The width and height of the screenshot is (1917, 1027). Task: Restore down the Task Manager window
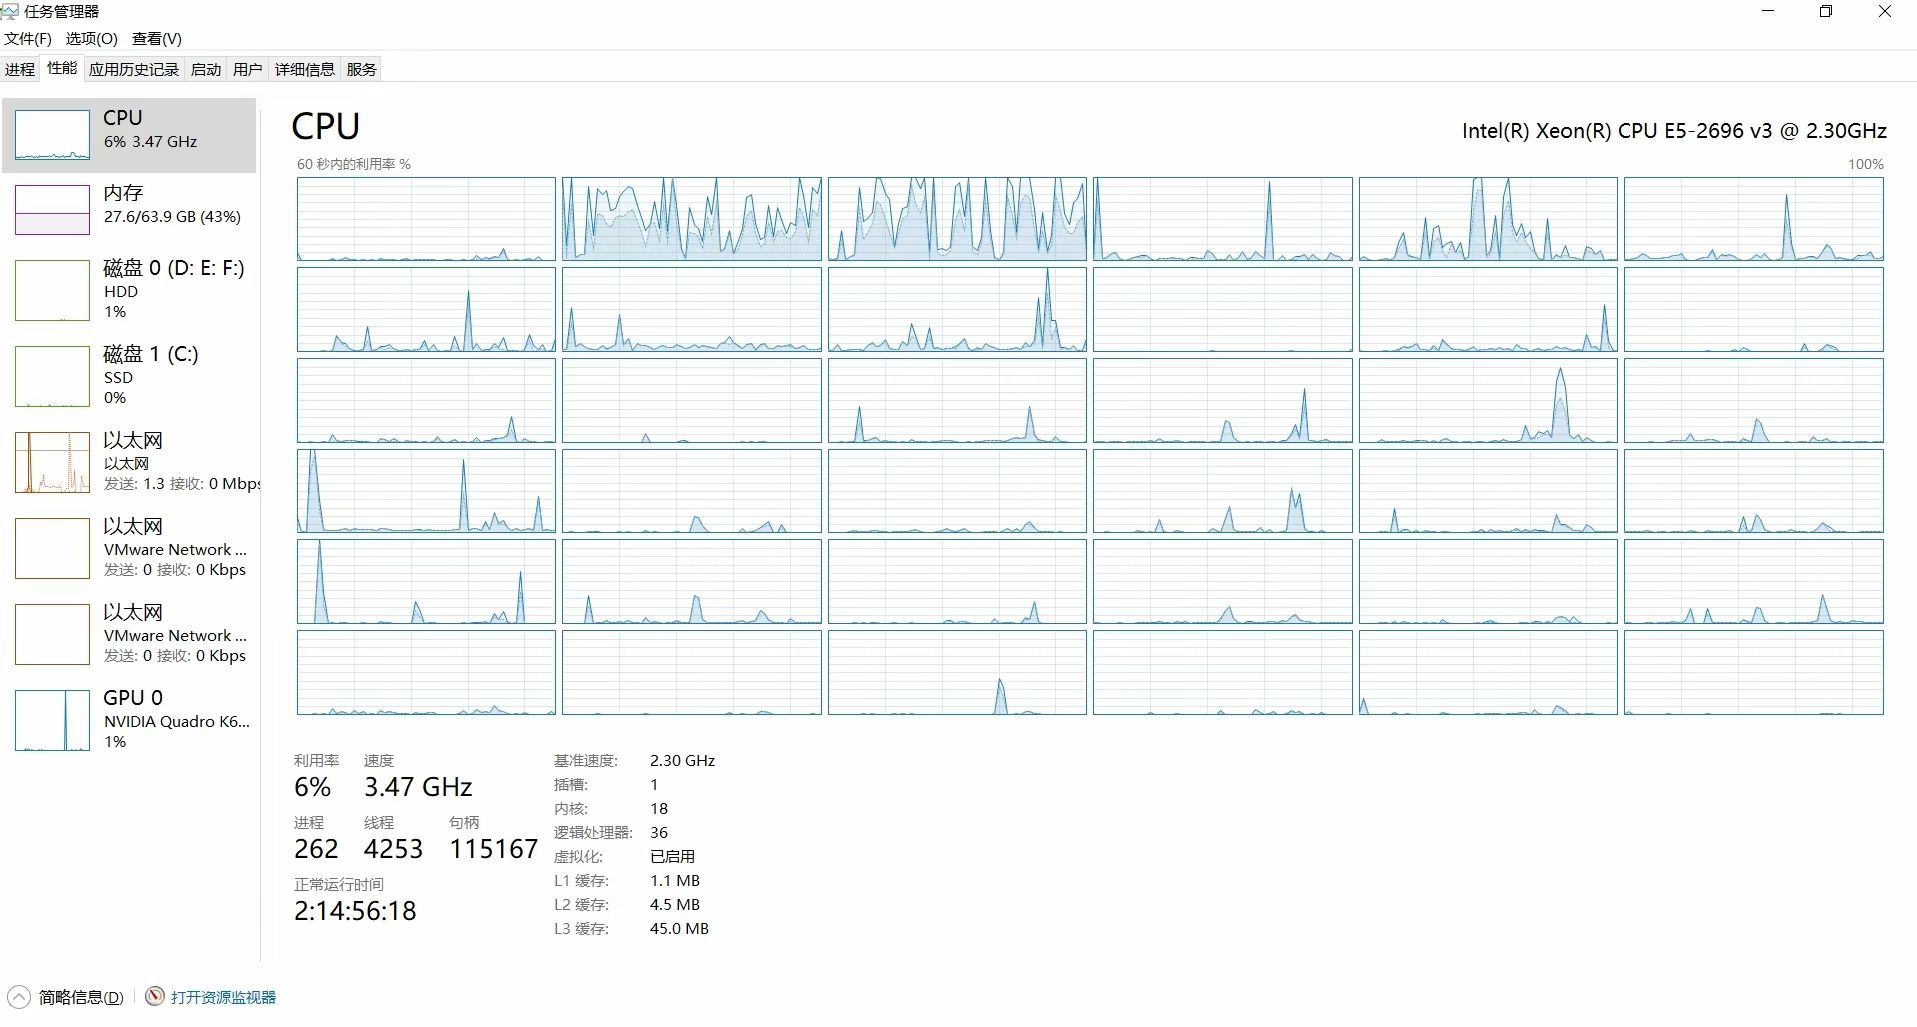1825,12
